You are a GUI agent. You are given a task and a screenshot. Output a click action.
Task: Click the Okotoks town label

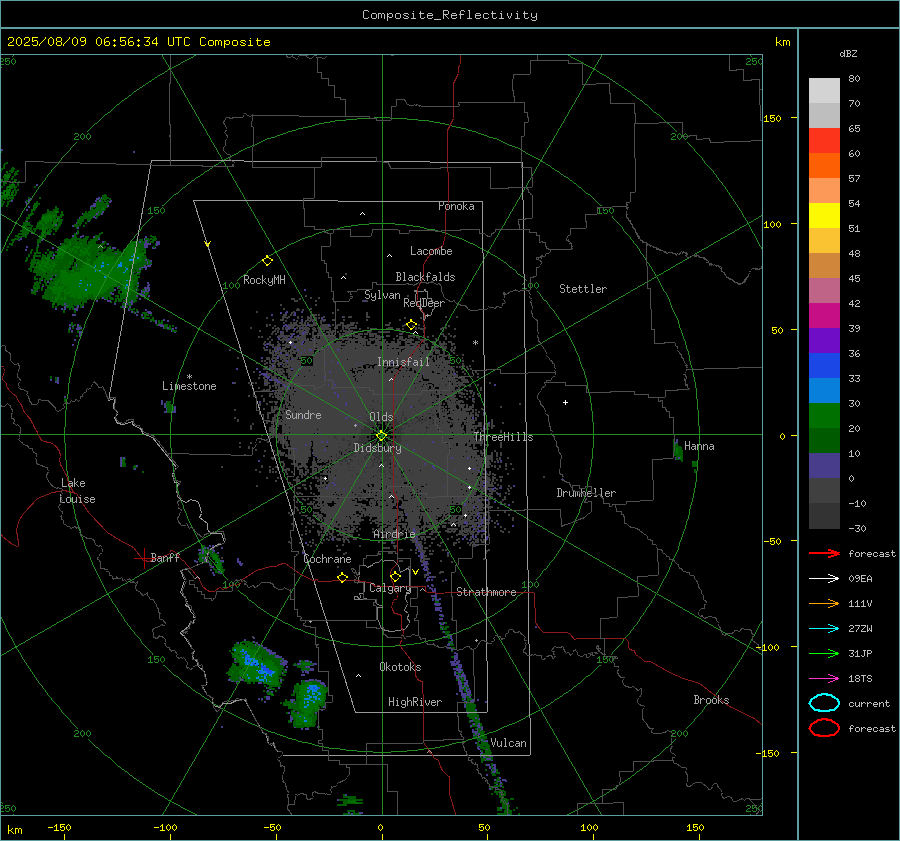[400, 667]
